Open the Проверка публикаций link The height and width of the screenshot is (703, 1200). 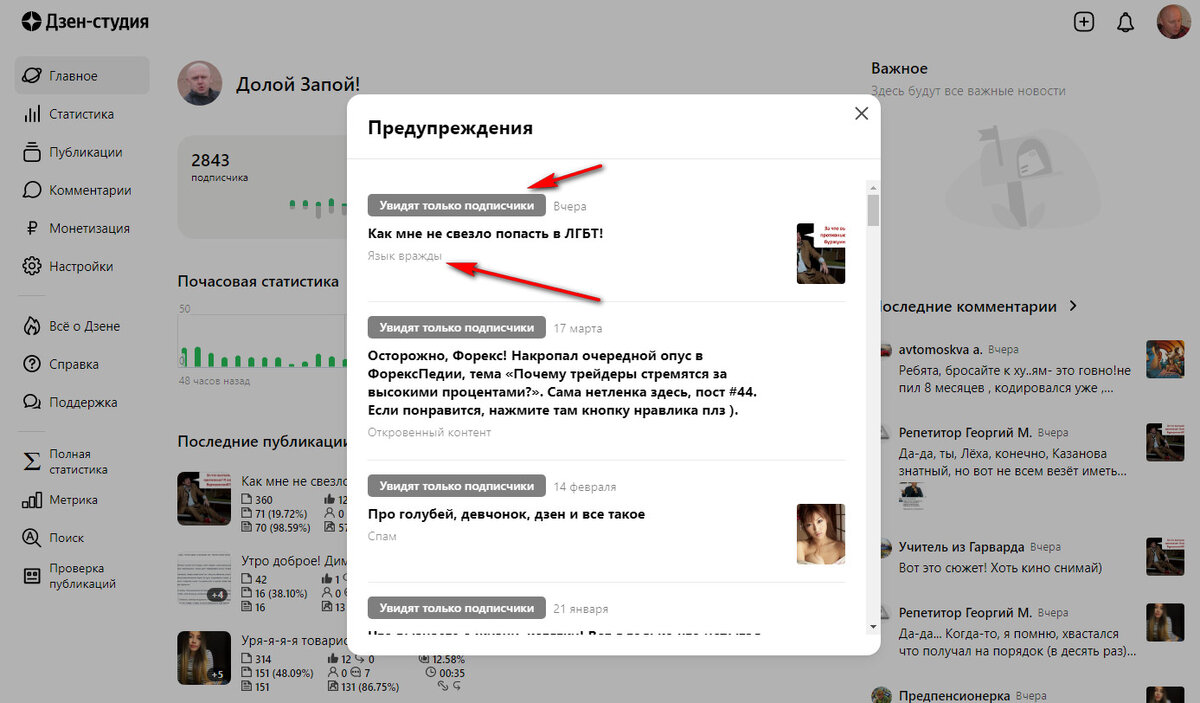coord(82,576)
